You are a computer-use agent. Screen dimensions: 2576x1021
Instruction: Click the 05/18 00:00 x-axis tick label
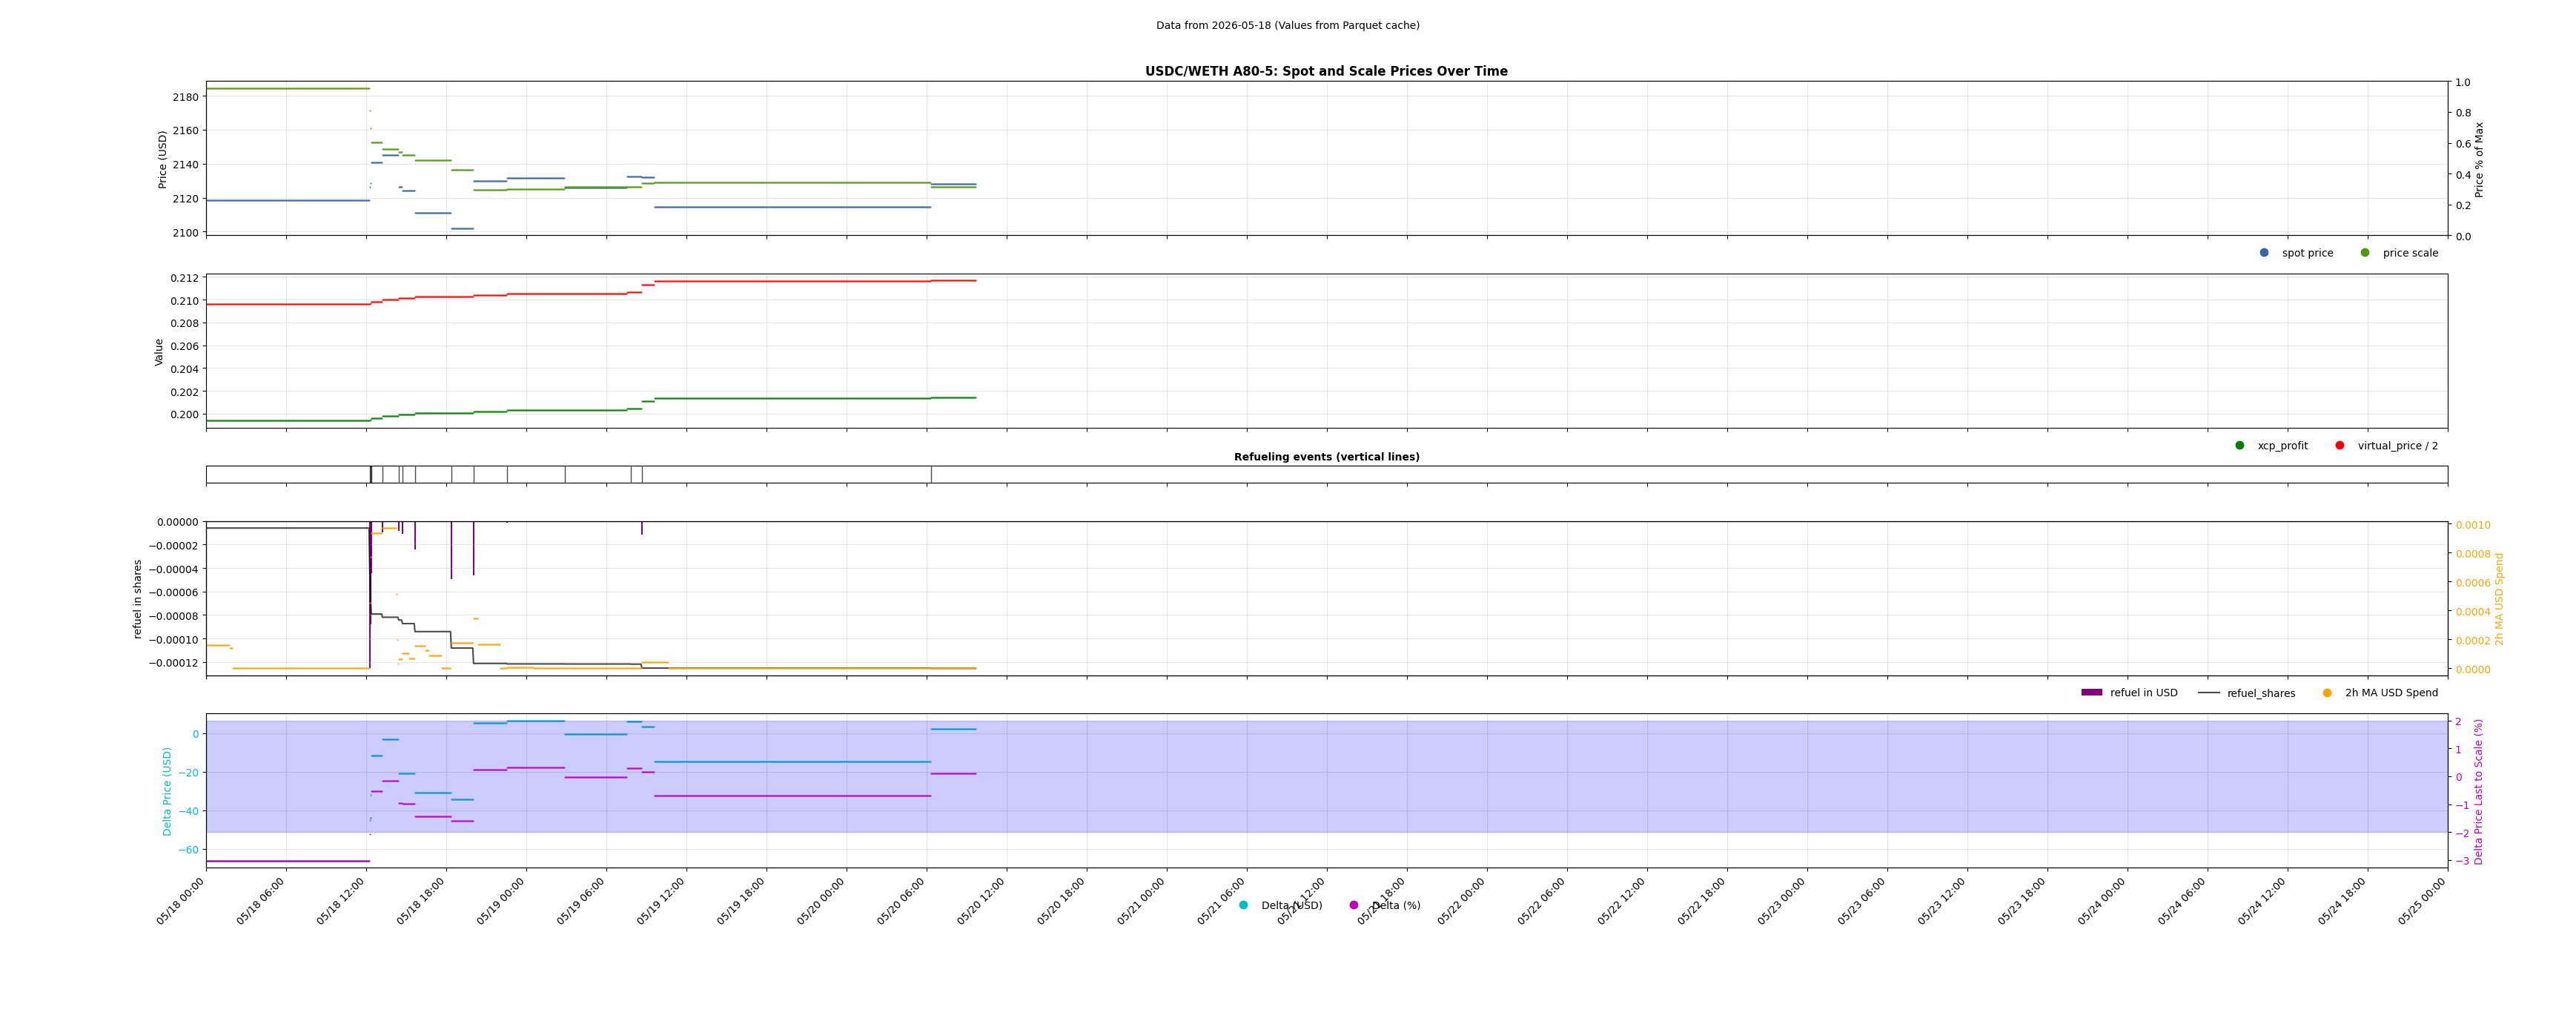tap(181, 902)
